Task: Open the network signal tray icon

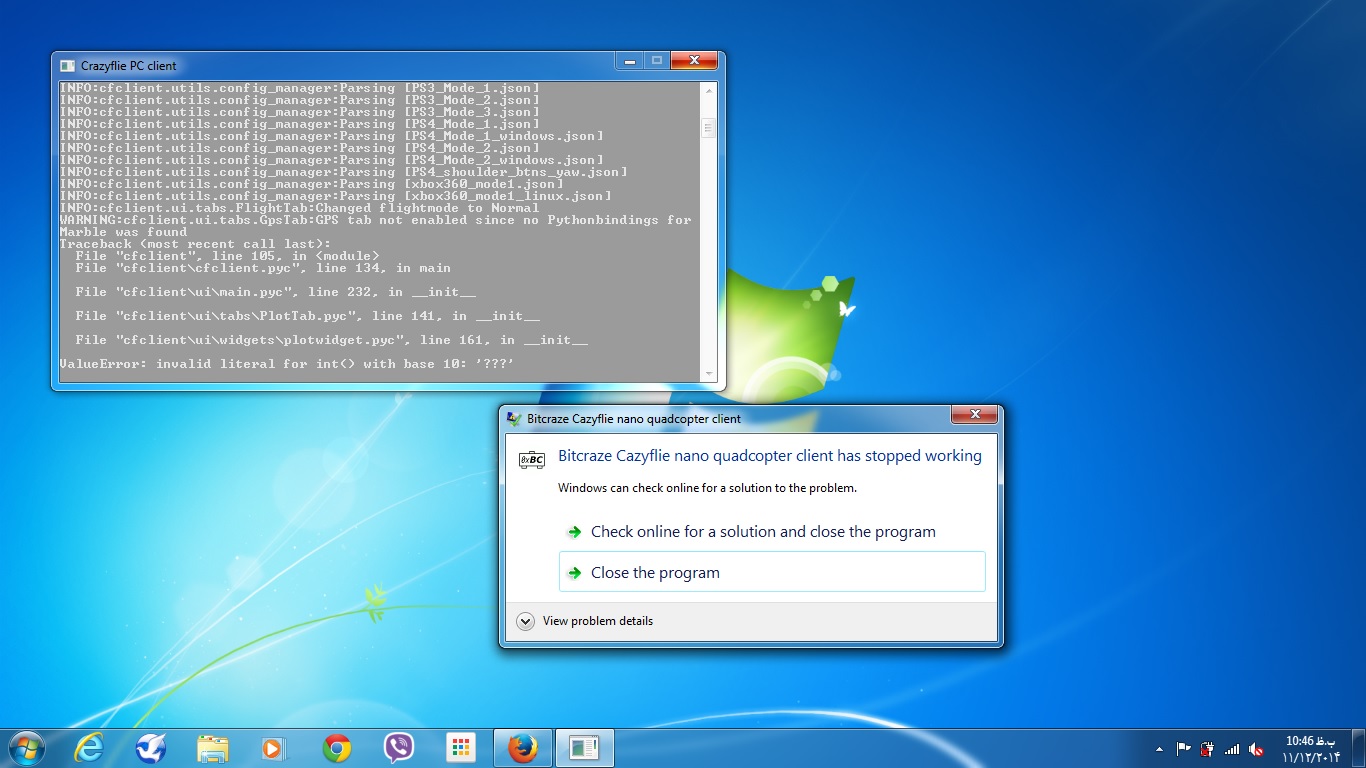Action: click(1232, 749)
